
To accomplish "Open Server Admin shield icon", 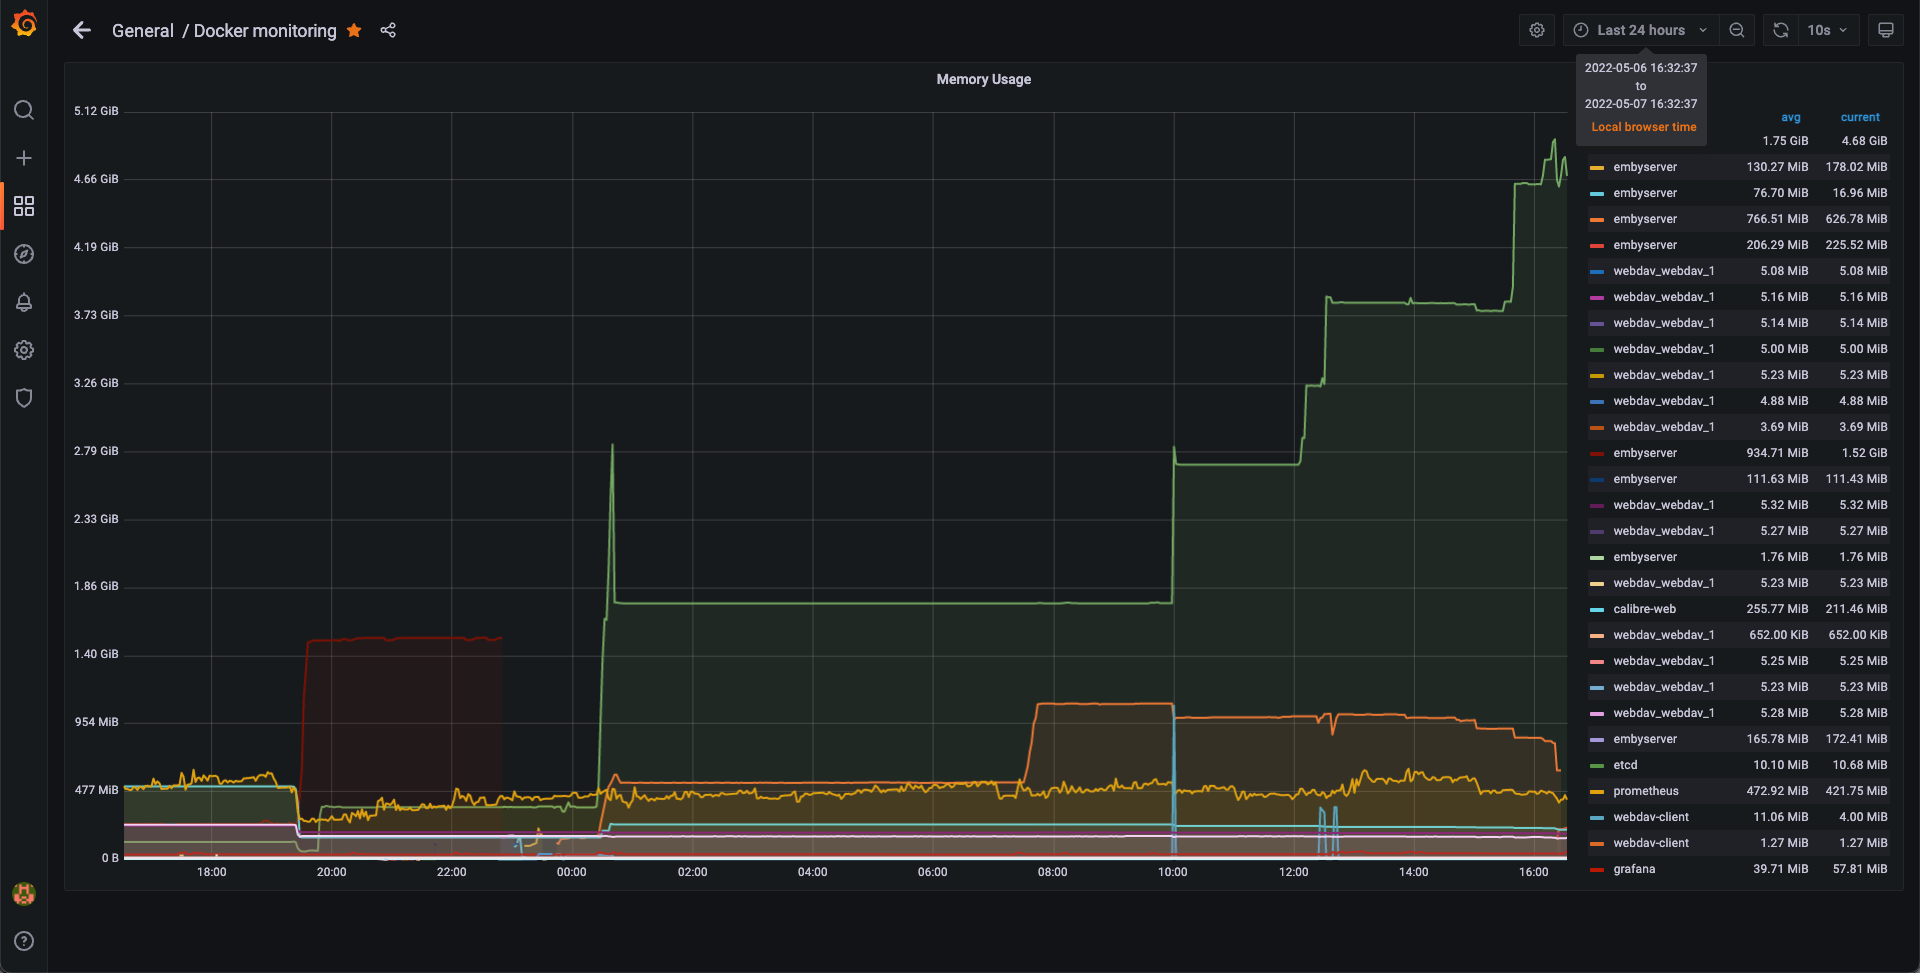I will point(24,398).
